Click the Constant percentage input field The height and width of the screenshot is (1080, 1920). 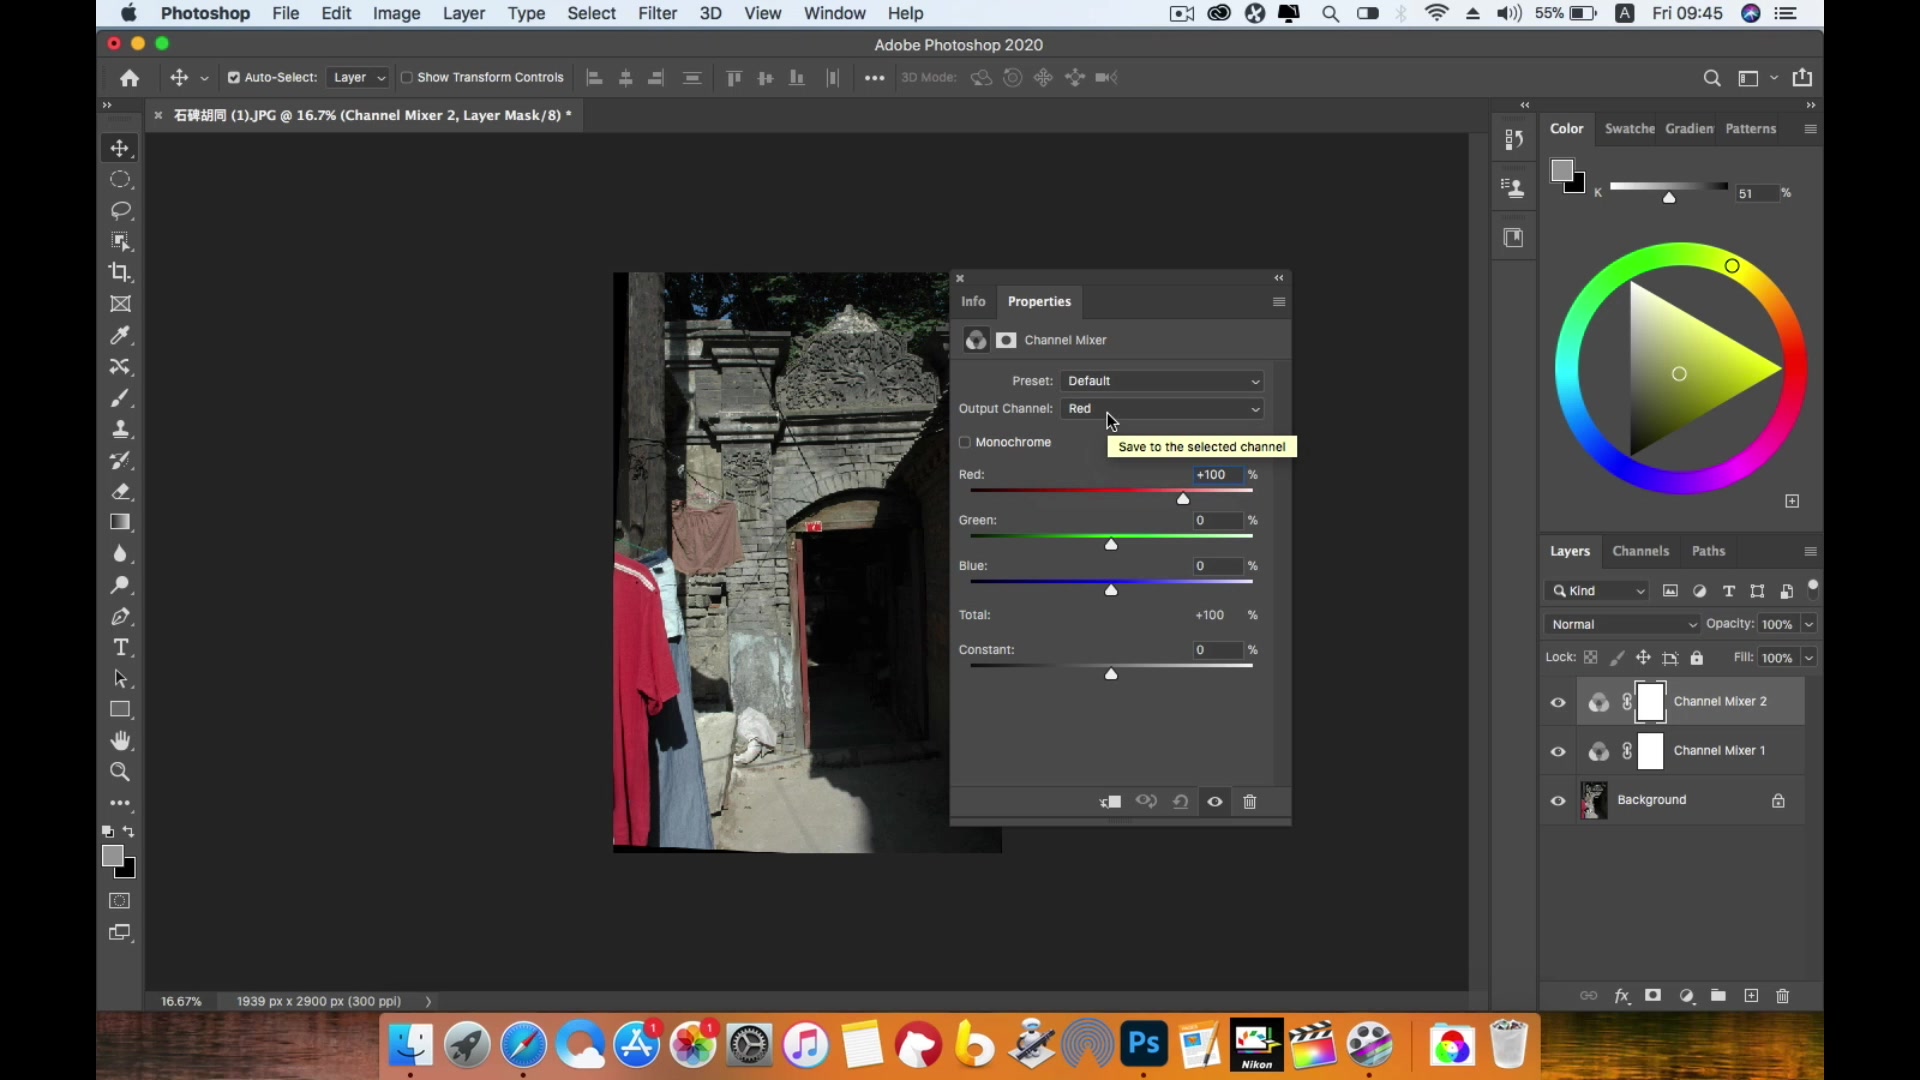[1217, 650]
